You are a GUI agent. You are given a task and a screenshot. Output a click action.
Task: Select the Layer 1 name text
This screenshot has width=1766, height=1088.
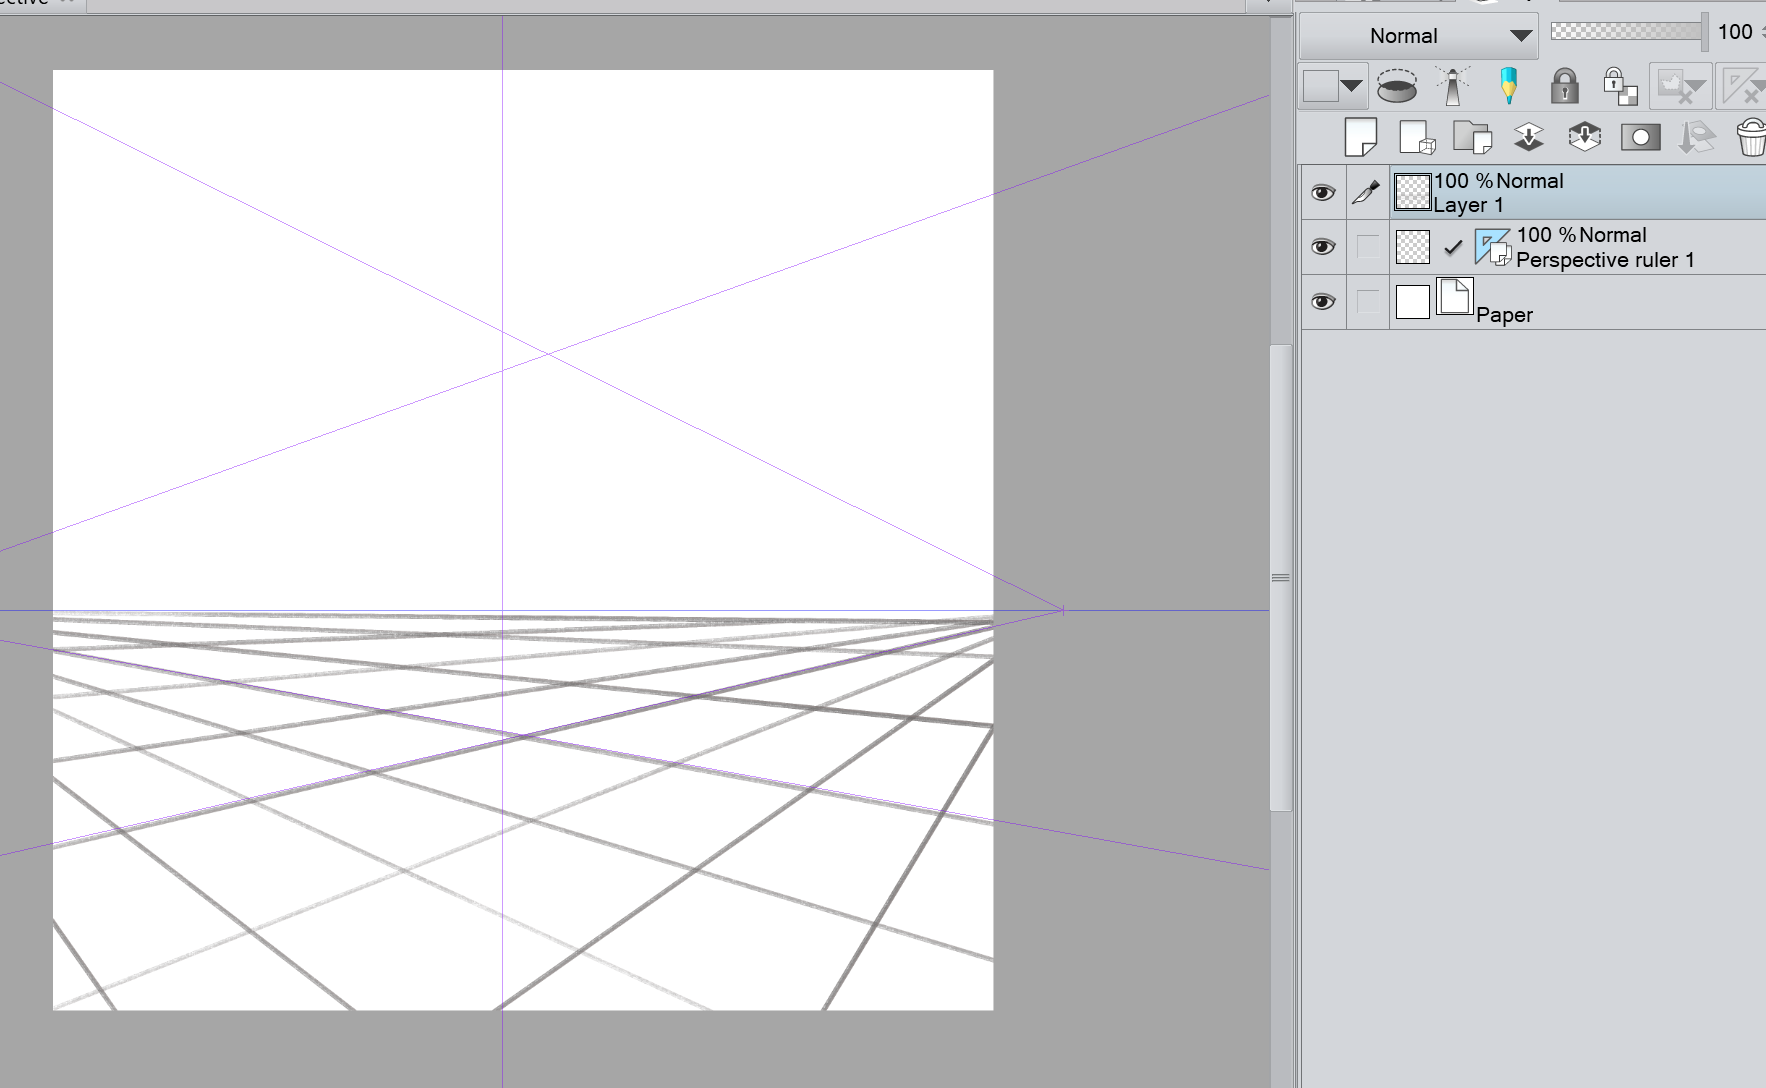(1468, 205)
